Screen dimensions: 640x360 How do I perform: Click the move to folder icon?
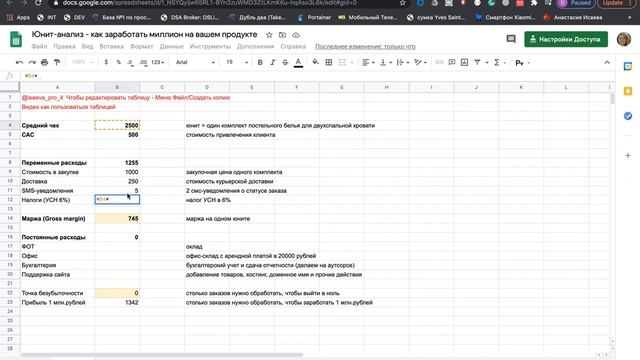coord(282,35)
